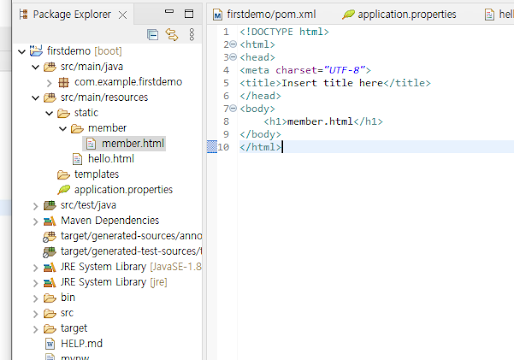The width and height of the screenshot is (514, 360).
Task: Expand the src folder at project root
Action: [x=36, y=314]
